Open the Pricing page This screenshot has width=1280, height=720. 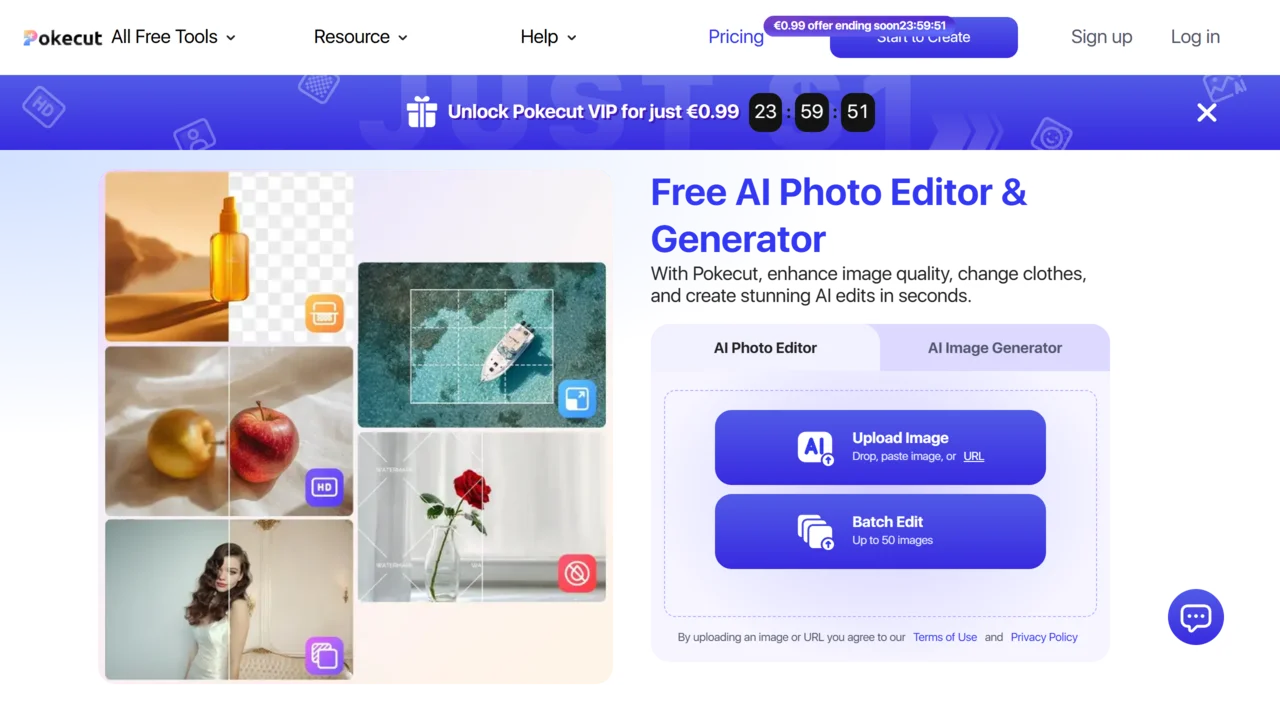(x=736, y=37)
